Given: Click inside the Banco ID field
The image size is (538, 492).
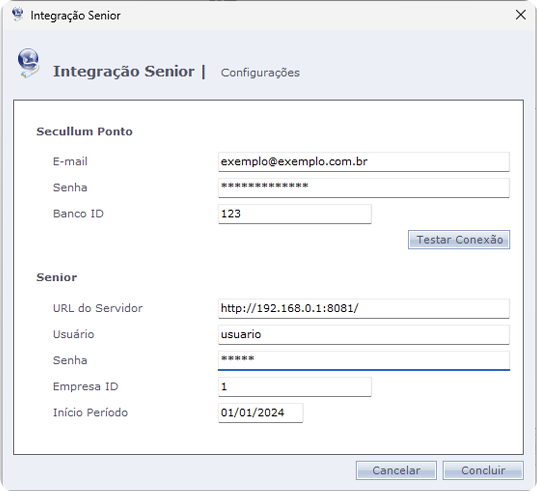Looking at the screenshot, I should [x=295, y=214].
